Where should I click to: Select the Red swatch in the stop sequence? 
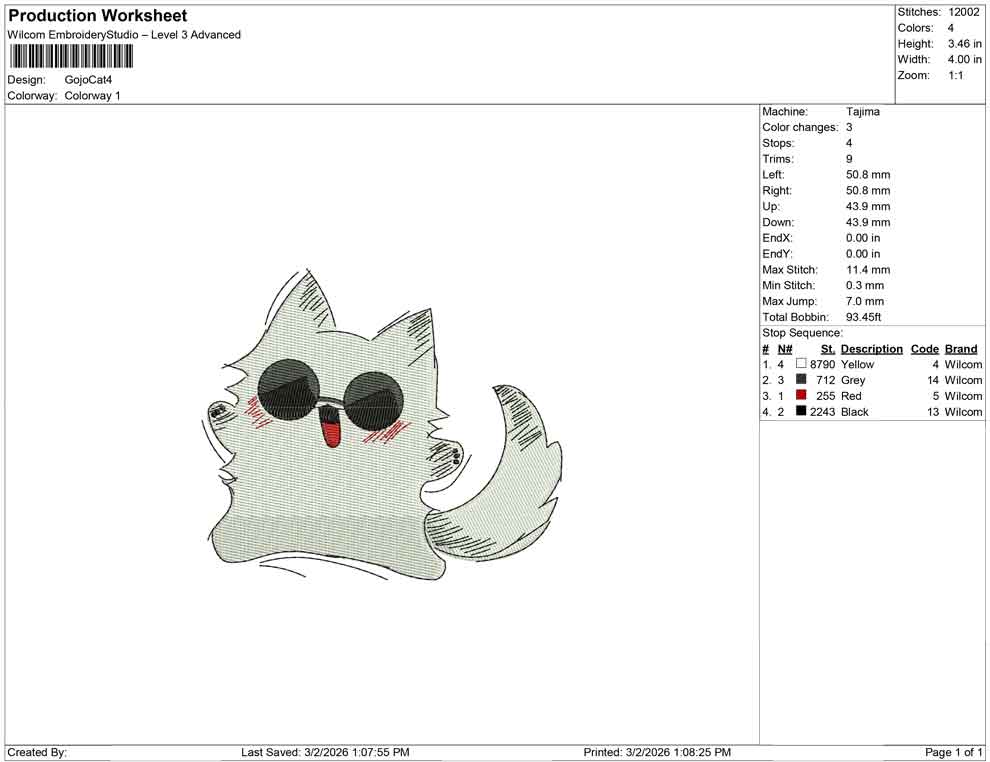800,396
